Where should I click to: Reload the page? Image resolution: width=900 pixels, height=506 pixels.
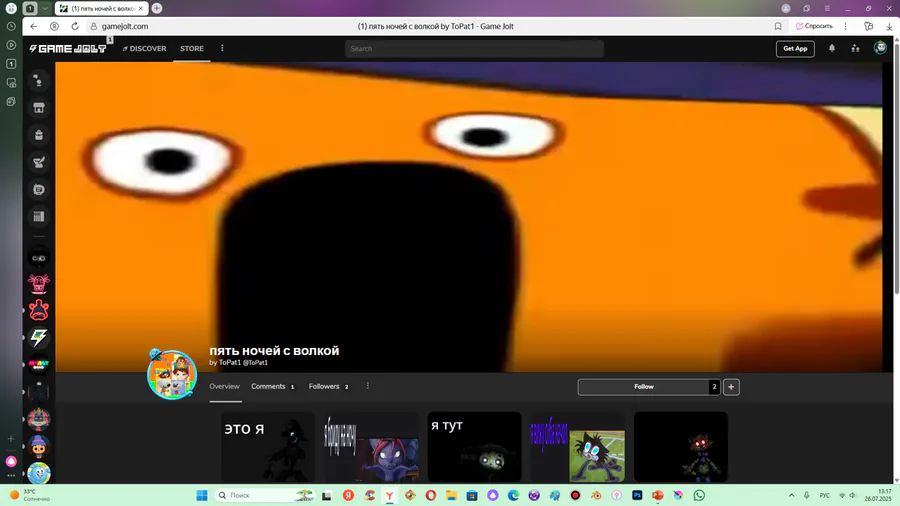(75, 26)
